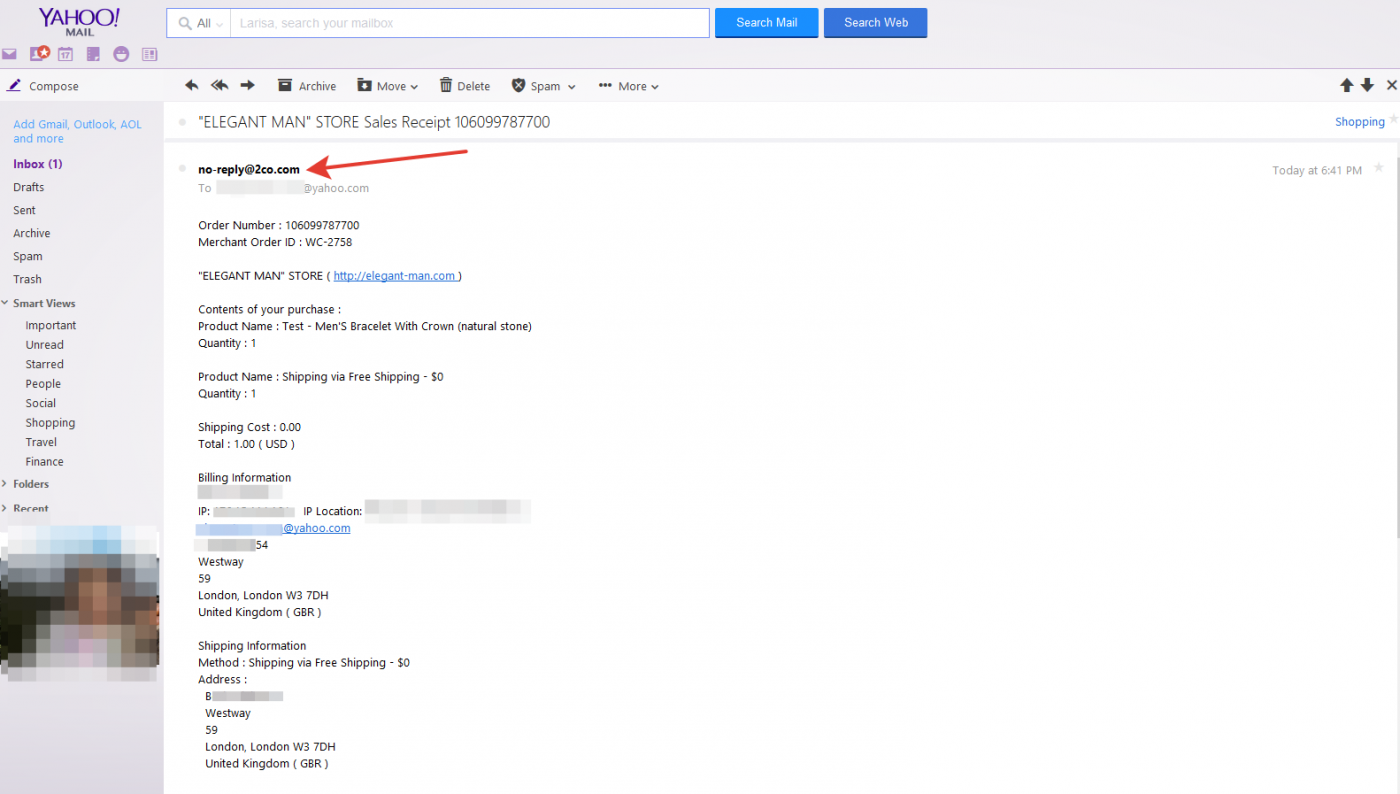Viewport: 1400px width, 794px height.
Task: Close the open message with the X
Action: 1391,86
